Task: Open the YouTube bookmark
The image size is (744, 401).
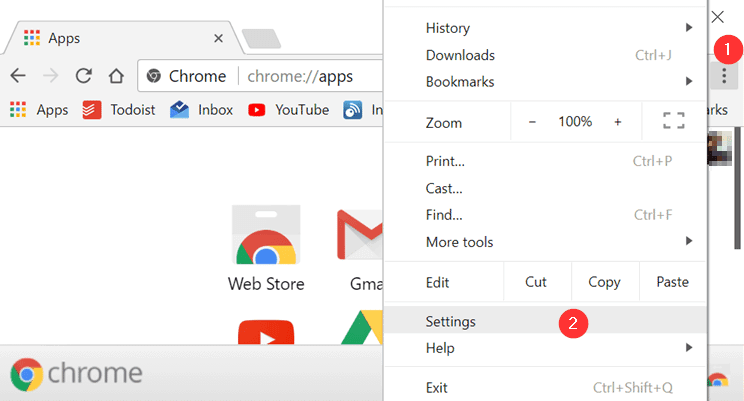Action: pyautogui.click(x=289, y=110)
